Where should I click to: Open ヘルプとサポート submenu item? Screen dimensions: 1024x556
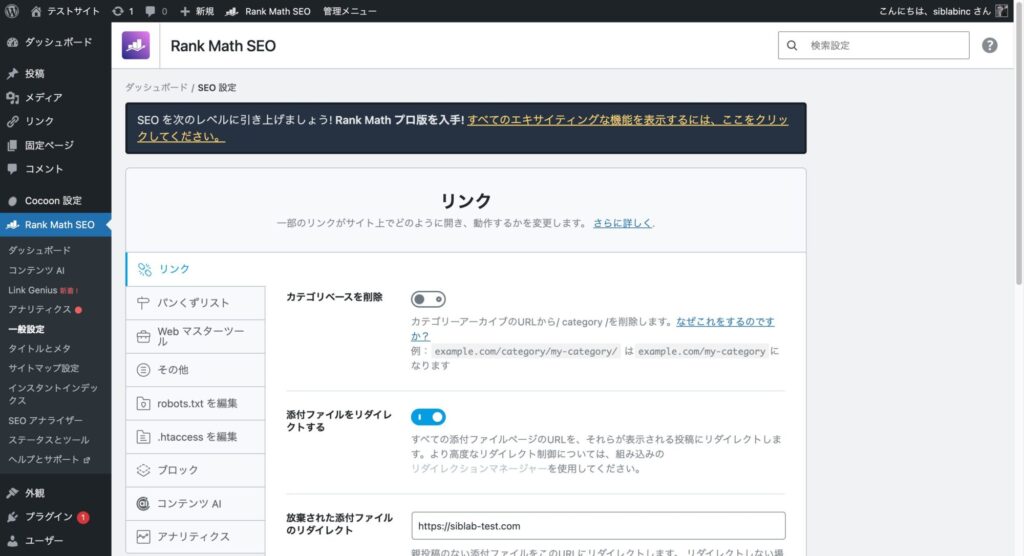click(49, 459)
